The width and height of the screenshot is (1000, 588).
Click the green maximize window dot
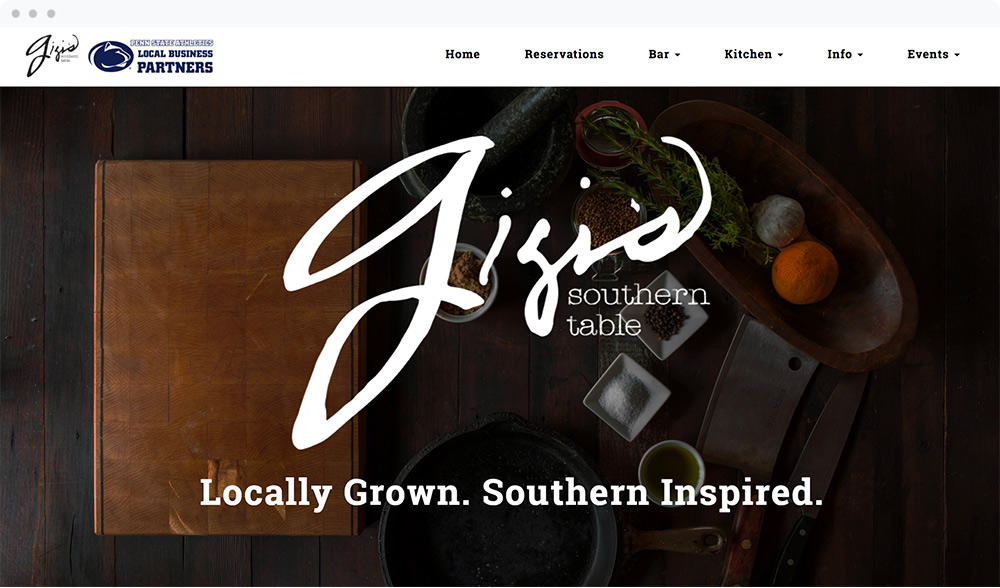click(x=51, y=13)
